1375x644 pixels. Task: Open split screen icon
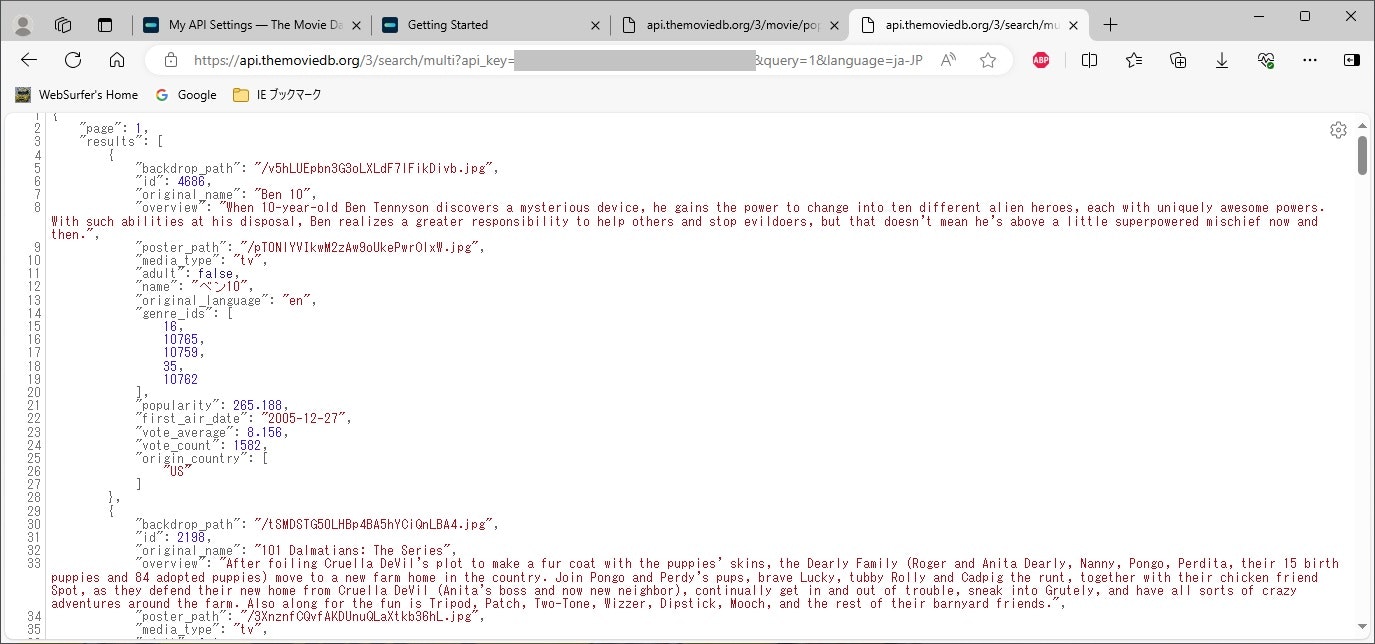tap(1090, 60)
